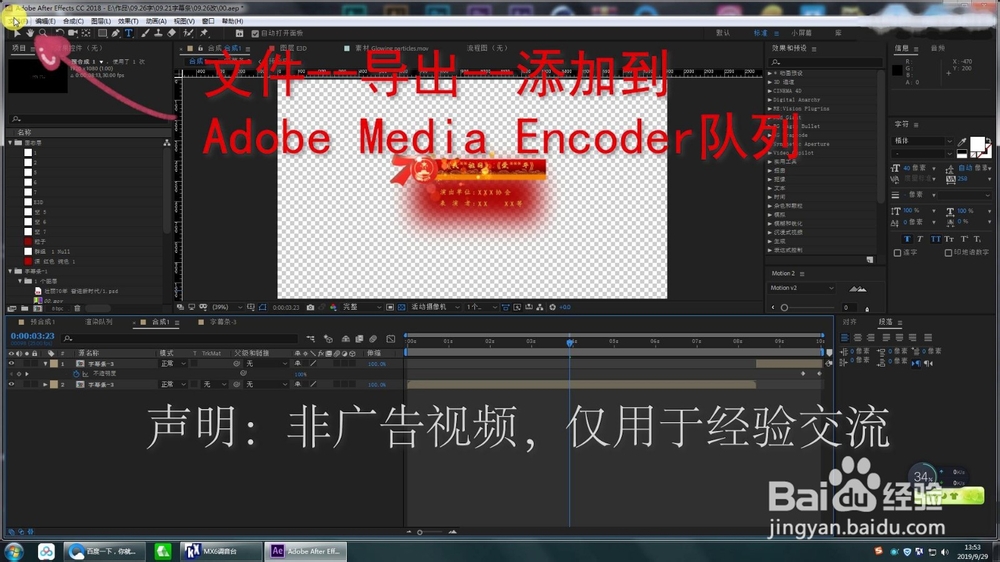Image resolution: width=1000 pixels, height=562 pixels.
Task: Open the Layer (图层) menu
Action: (101, 21)
